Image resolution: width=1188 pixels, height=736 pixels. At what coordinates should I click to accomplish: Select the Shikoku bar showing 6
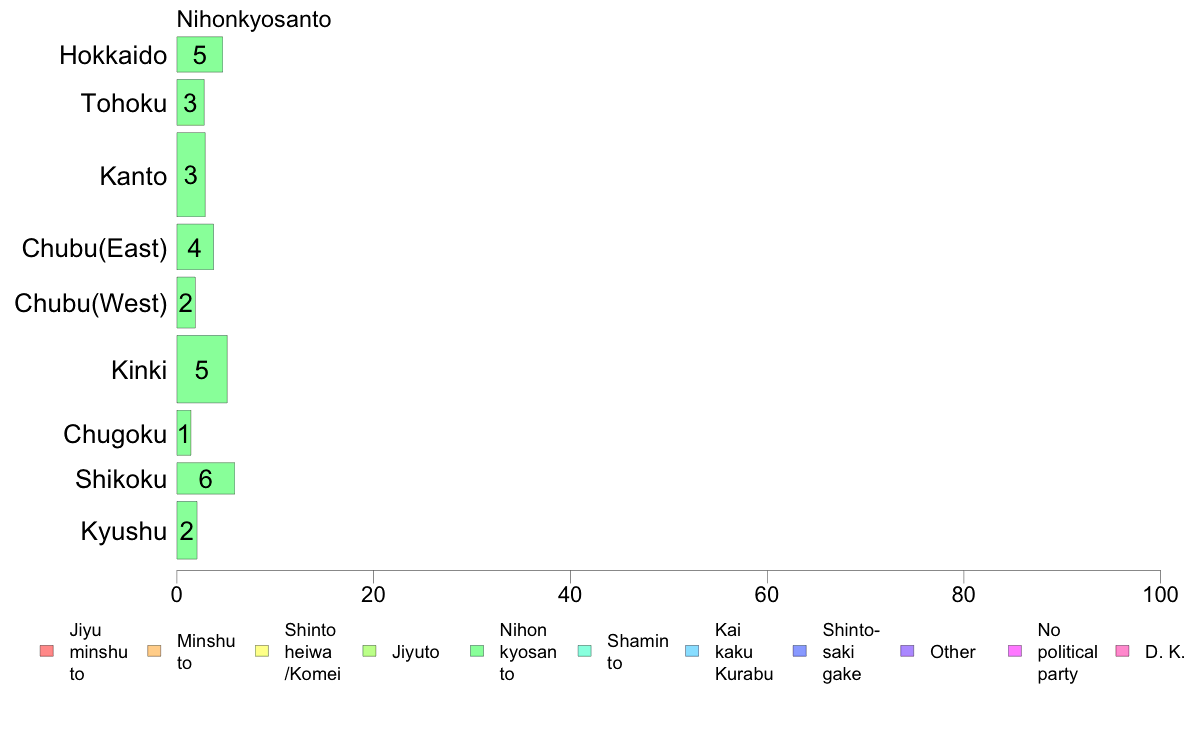click(205, 478)
